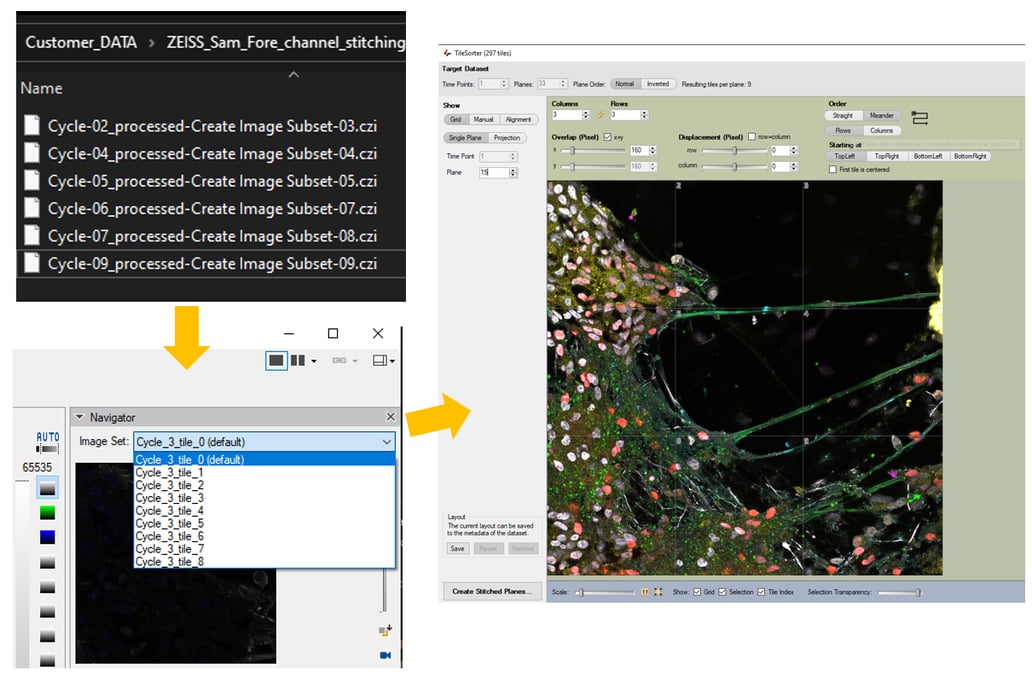
Task: Check the 'First tile is centered' option
Action: (x=832, y=170)
